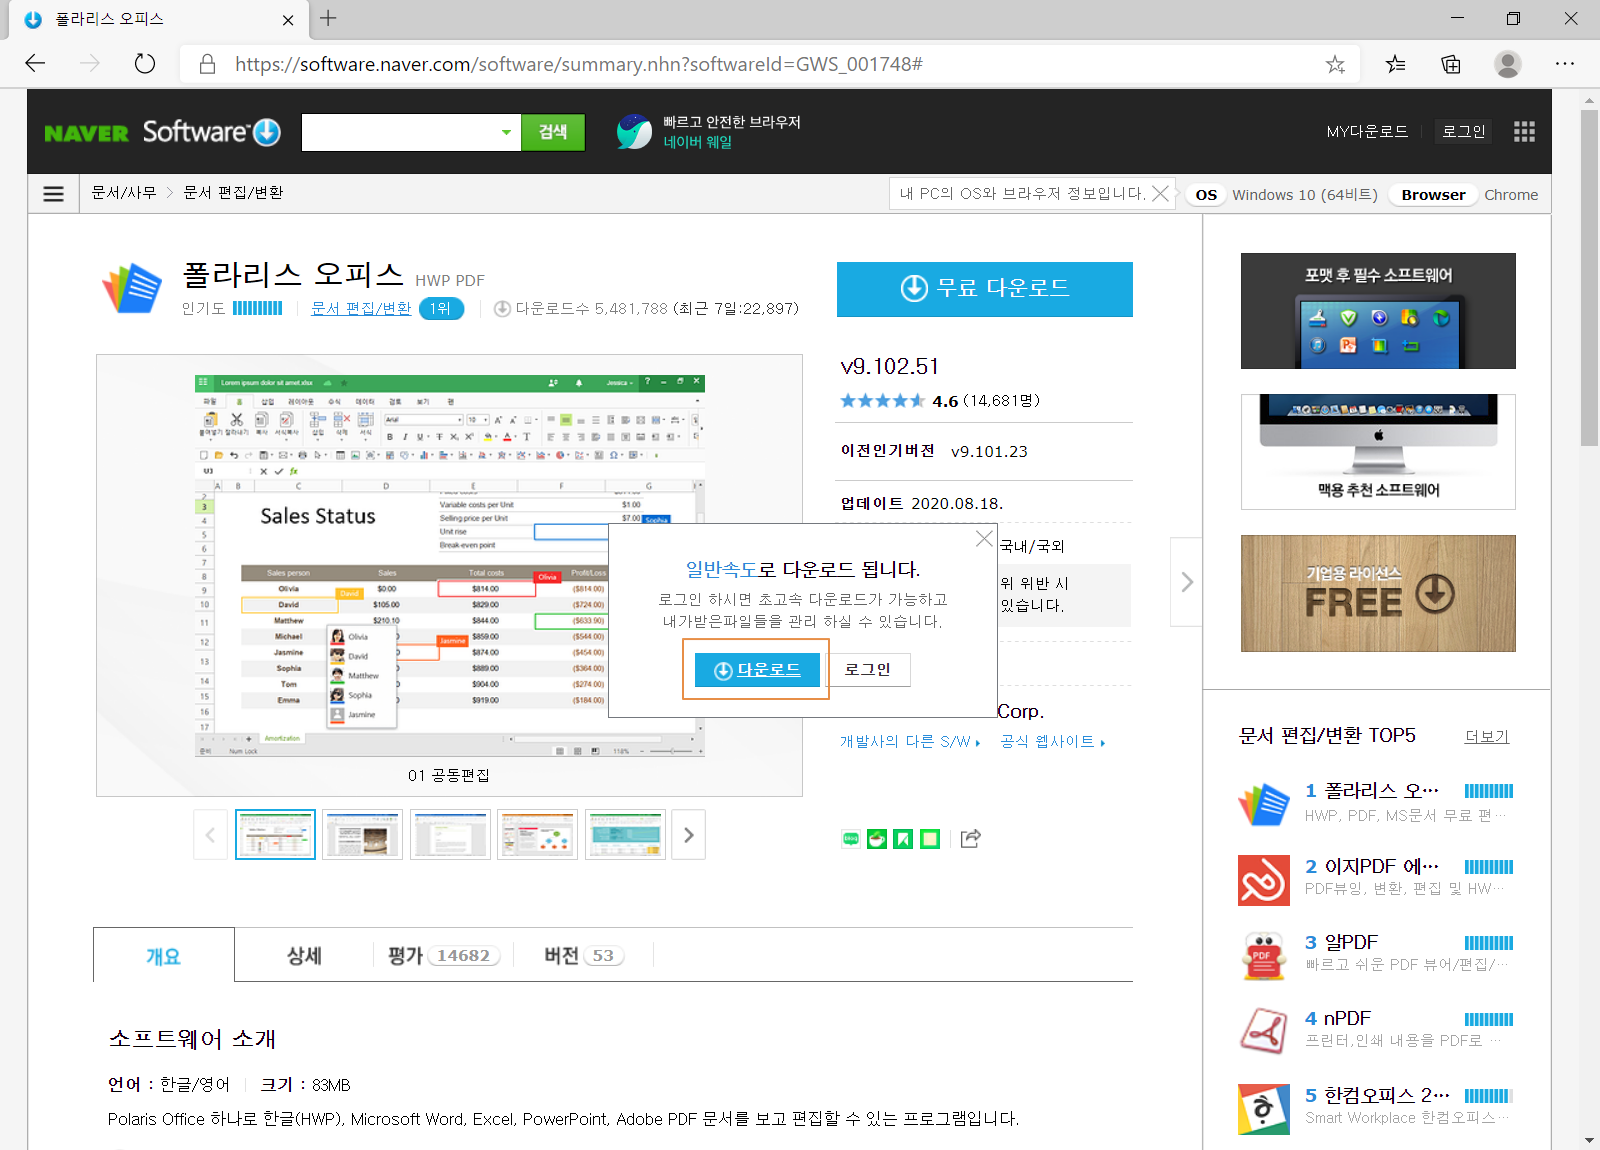
Task: Click the external share arrow icon
Action: 970,839
